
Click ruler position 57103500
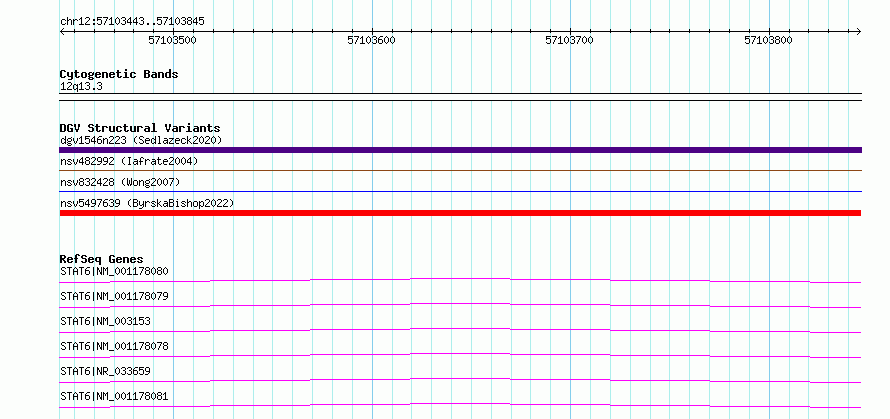(x=172, y=40)
